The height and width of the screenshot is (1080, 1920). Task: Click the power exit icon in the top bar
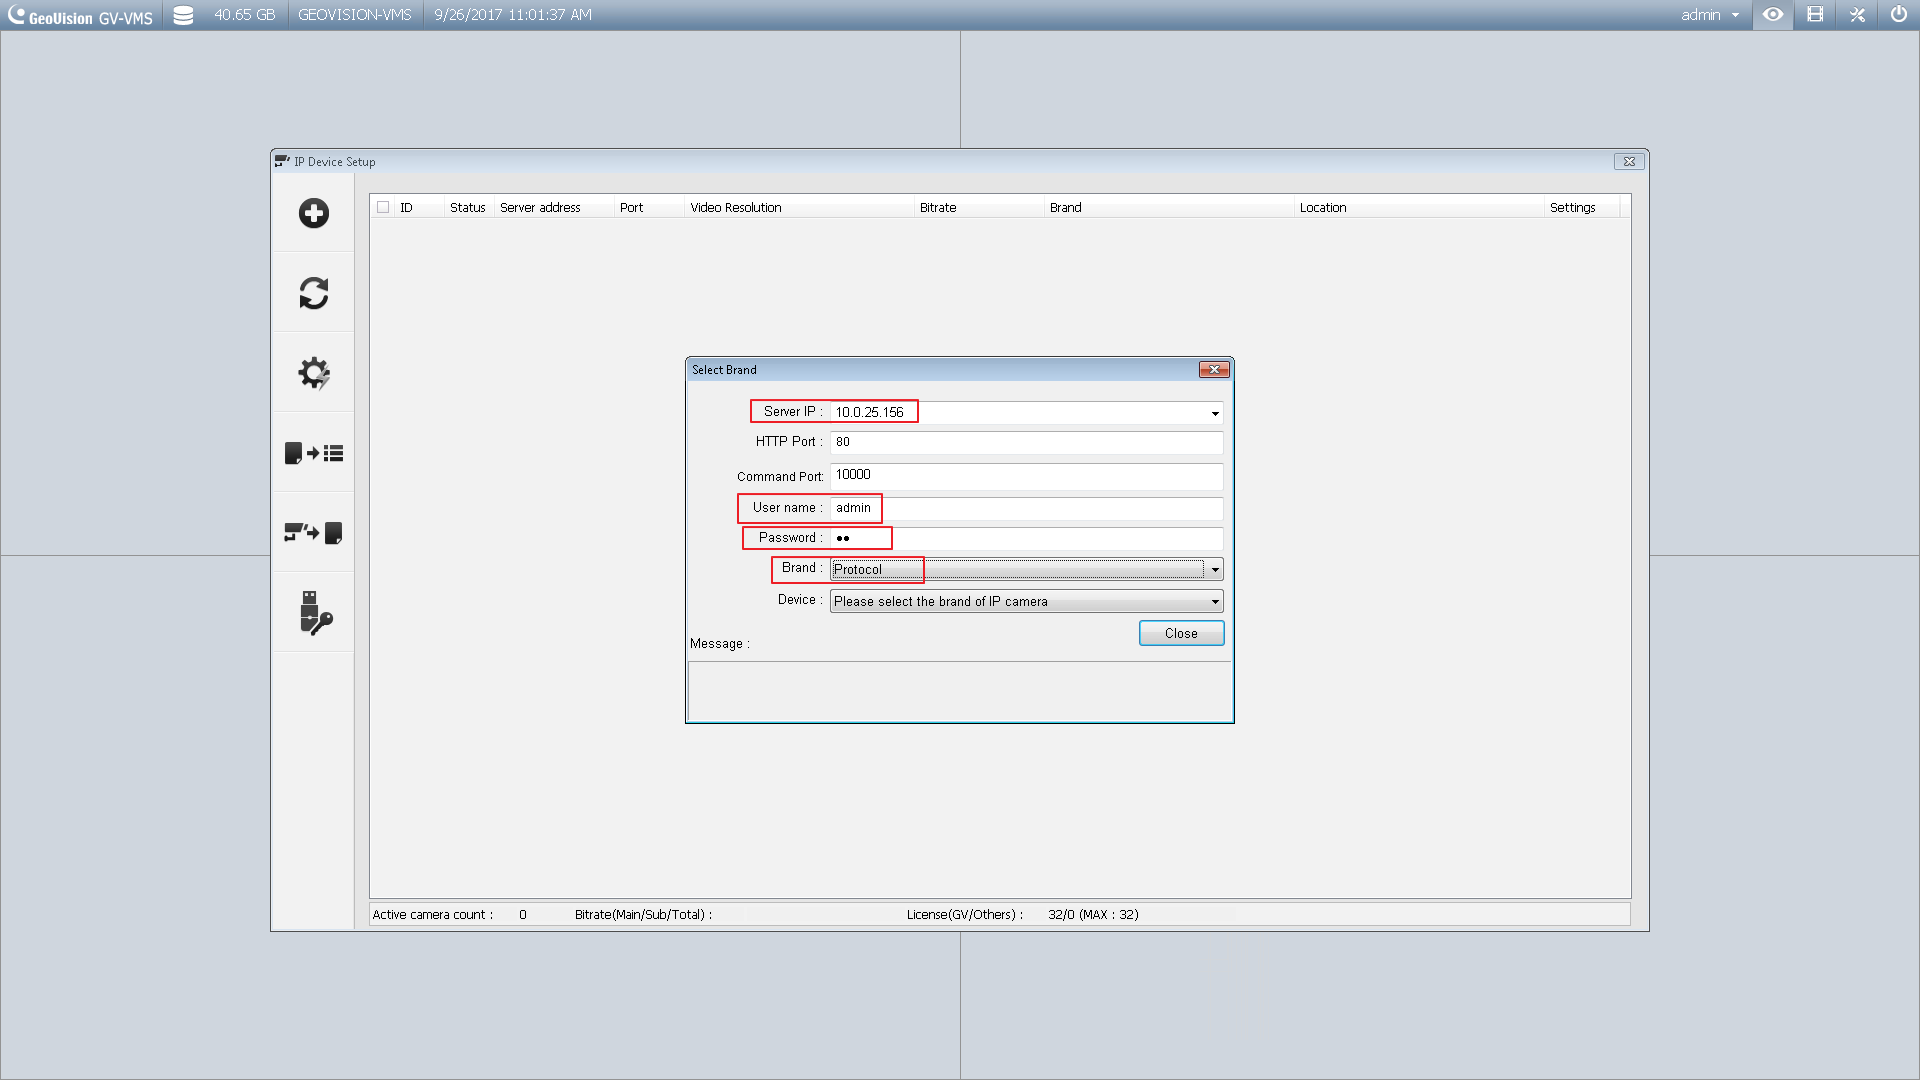click(1898, 15)
